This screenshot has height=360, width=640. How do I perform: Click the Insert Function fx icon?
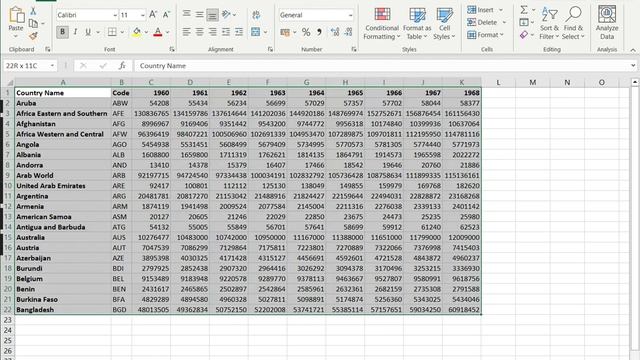(x=122, y=66)
